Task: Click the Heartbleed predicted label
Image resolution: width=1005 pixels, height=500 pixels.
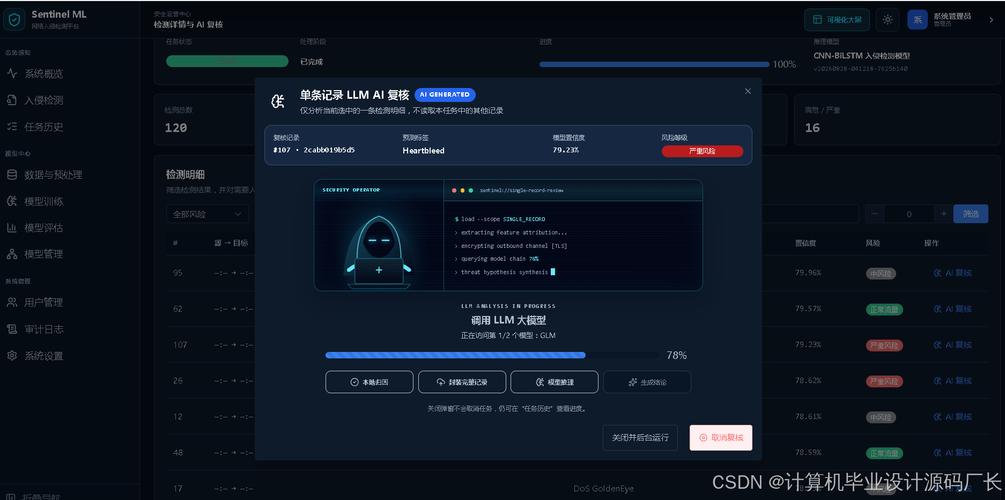Action: click(x=423, y=151)
